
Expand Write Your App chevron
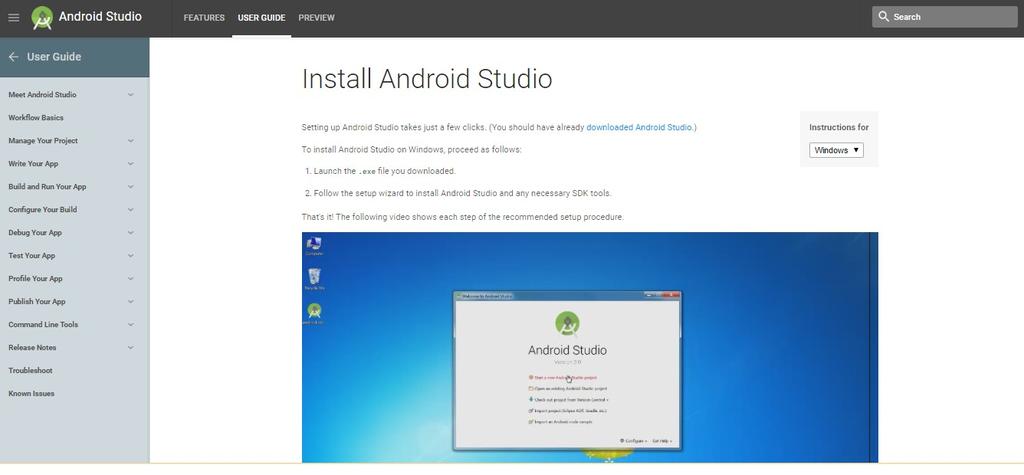131,164
